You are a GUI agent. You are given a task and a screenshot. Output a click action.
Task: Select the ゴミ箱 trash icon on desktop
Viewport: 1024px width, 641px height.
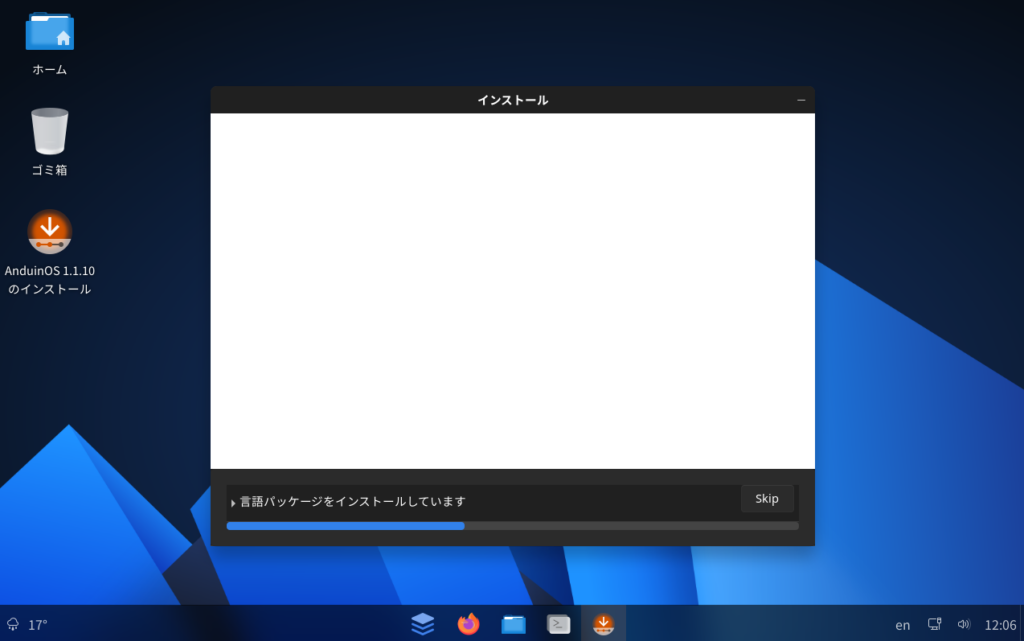(x=49, y=131)
